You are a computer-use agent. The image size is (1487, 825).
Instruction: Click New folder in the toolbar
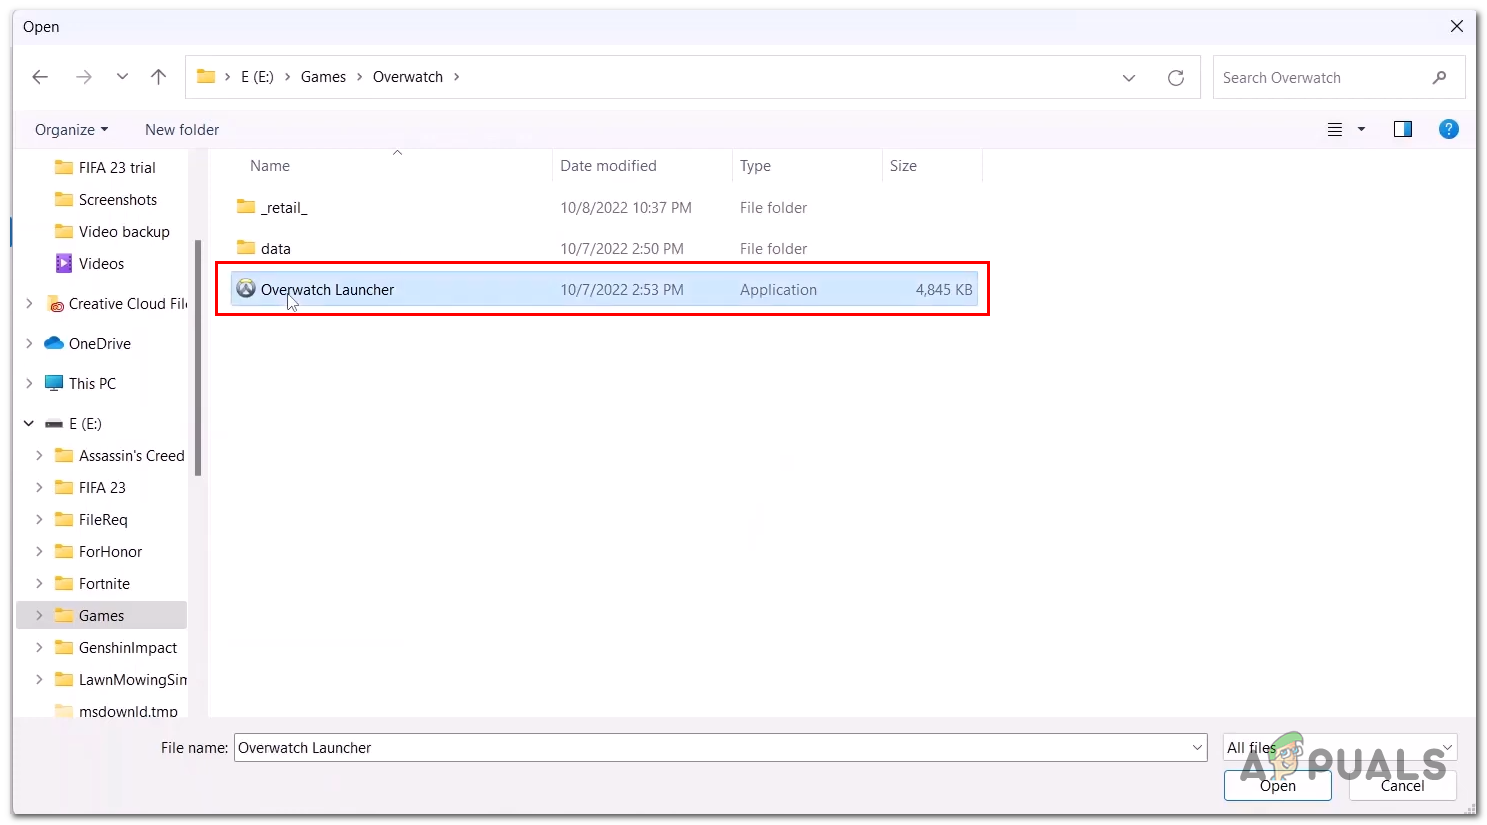[181, 129]
